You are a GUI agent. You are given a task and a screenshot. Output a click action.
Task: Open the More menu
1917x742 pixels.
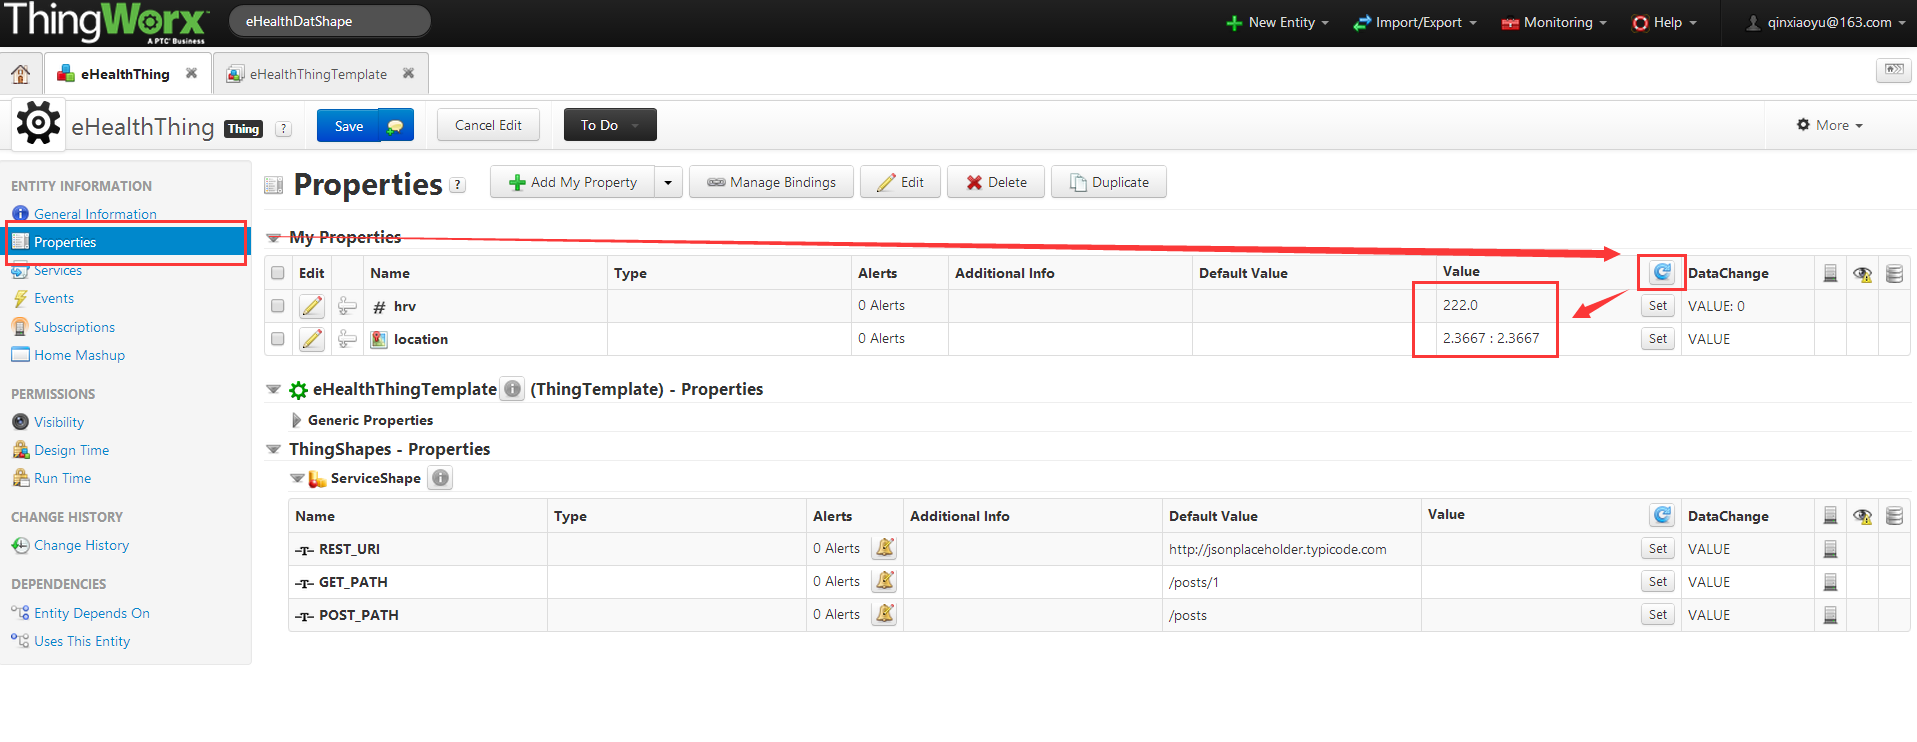(x=1830, y=125)
